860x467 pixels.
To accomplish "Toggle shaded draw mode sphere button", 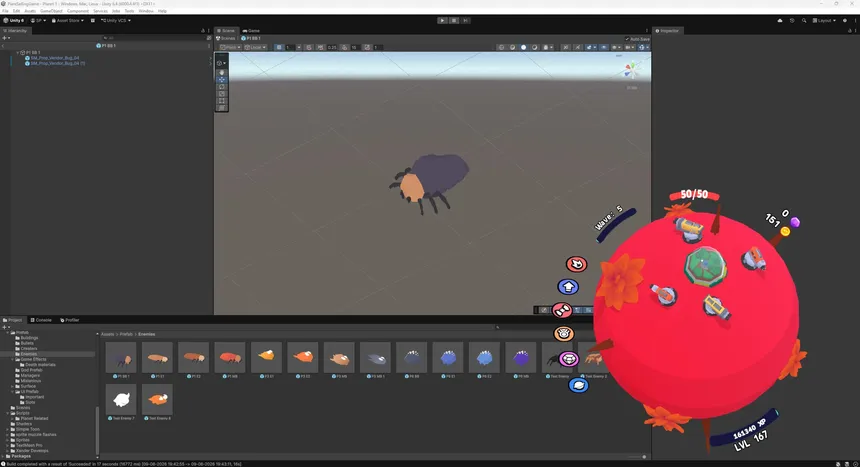I will [523, 47].
